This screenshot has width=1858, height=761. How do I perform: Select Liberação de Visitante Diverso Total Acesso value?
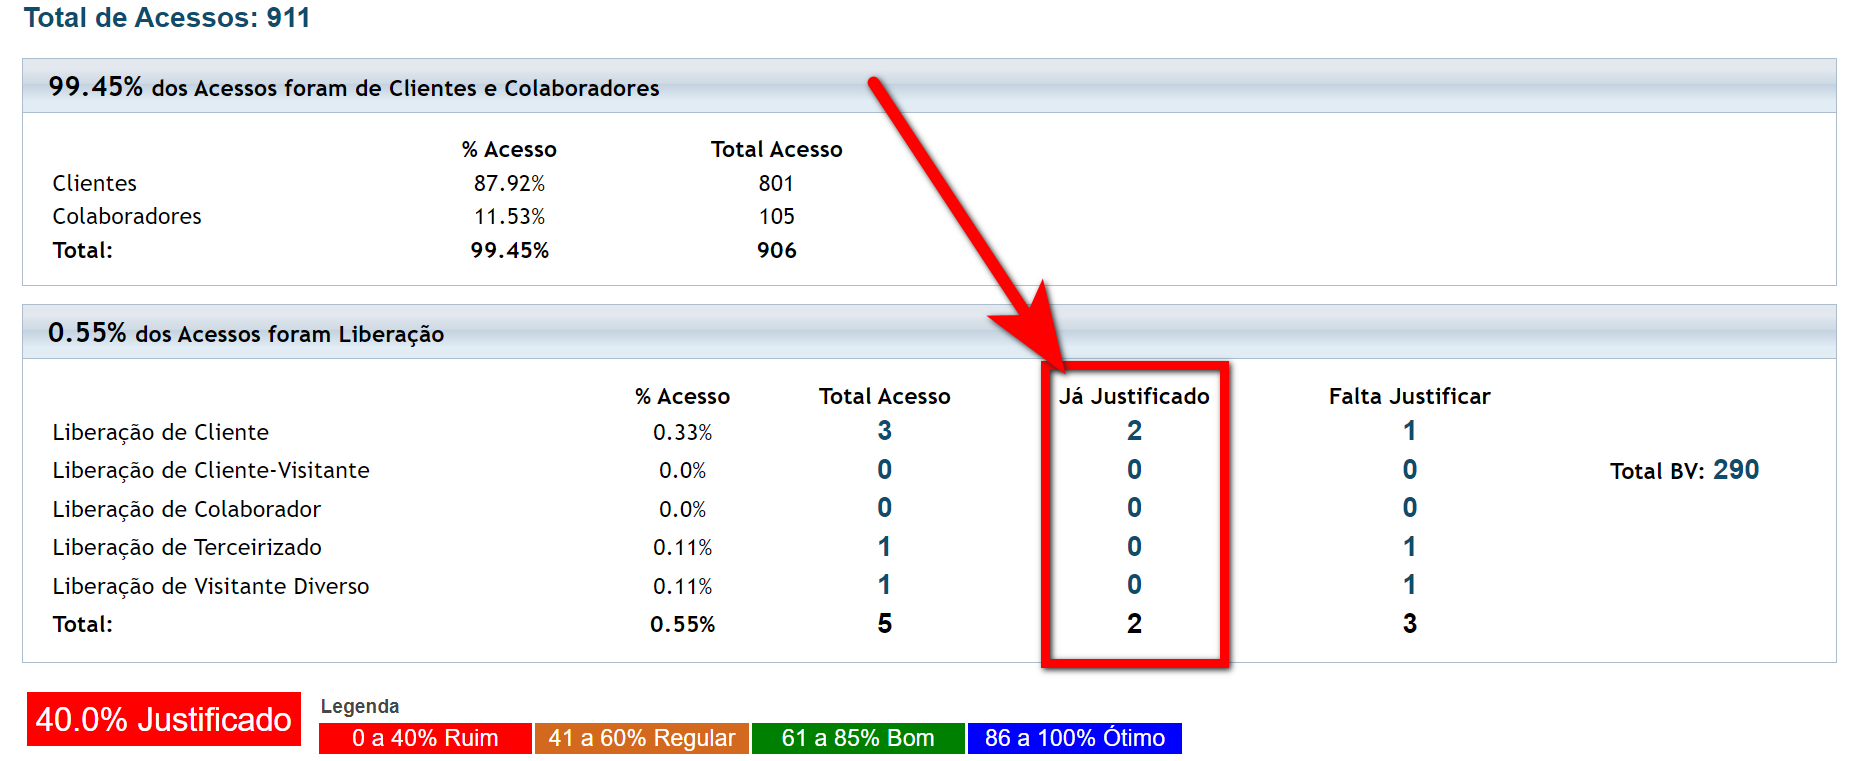click(x=884, y=585)
